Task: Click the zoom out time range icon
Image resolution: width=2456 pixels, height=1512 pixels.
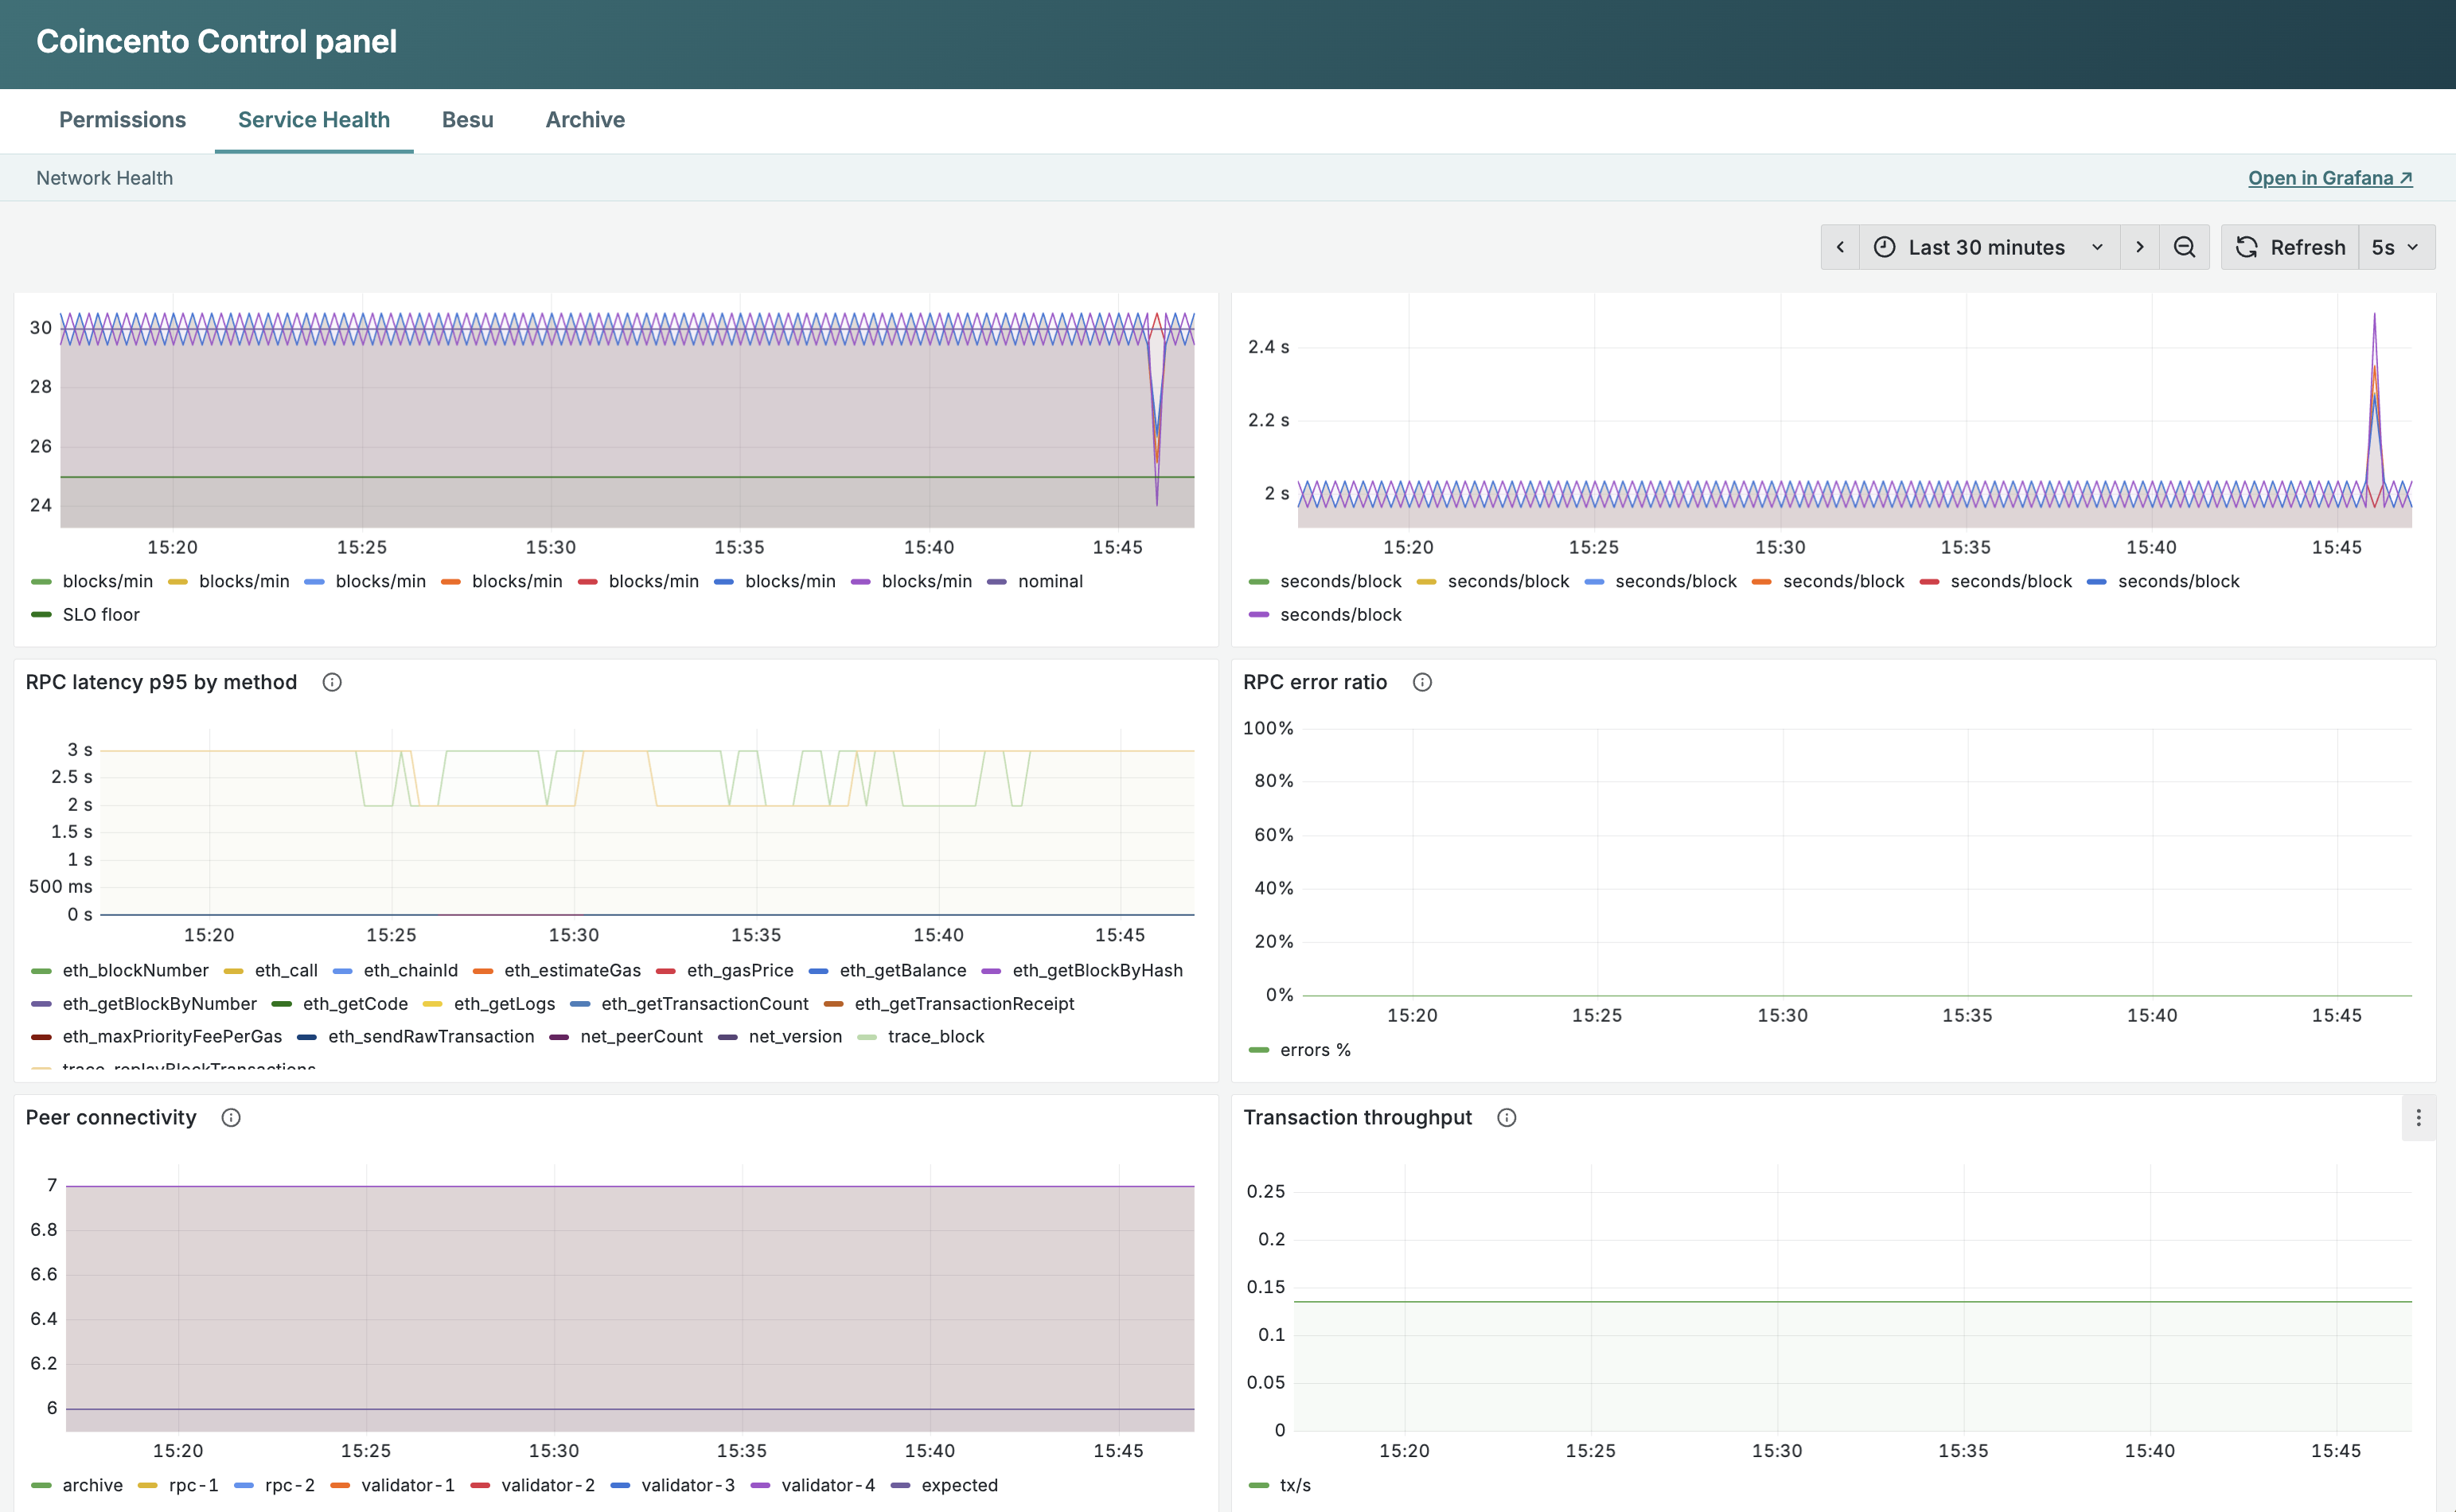Action: [x=2184, y=247]
